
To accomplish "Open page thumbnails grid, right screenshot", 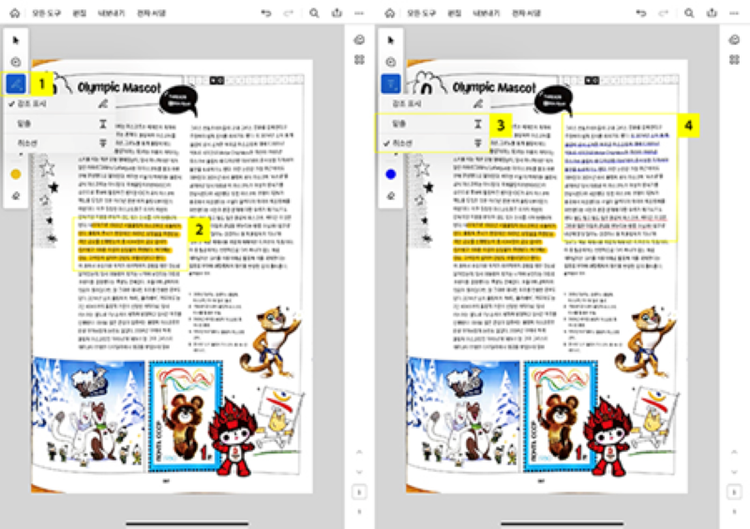I will [x=734, y=59].
